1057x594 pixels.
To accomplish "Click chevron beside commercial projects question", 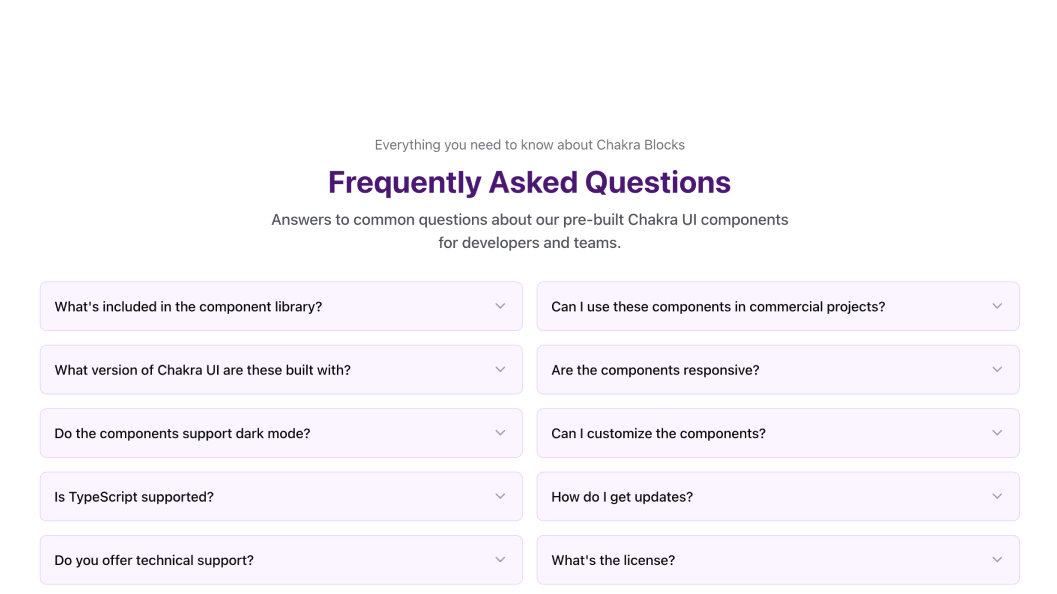I will (x=997, y=306).
